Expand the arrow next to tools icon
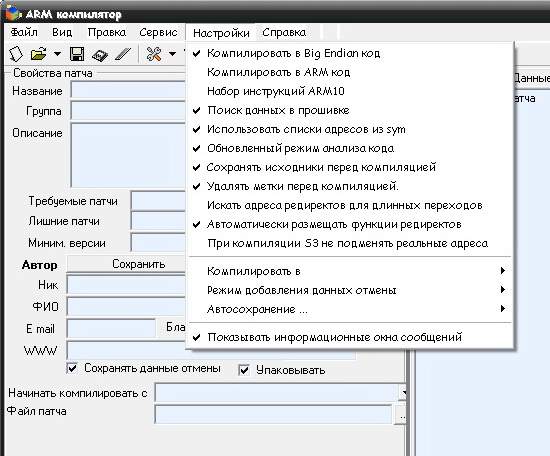 pos(172,54)
